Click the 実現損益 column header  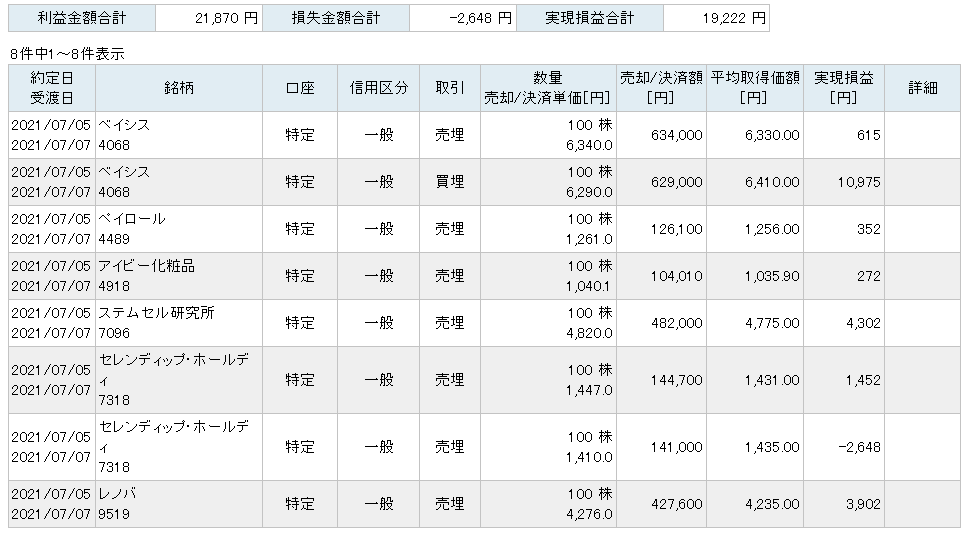coord(844,88)
